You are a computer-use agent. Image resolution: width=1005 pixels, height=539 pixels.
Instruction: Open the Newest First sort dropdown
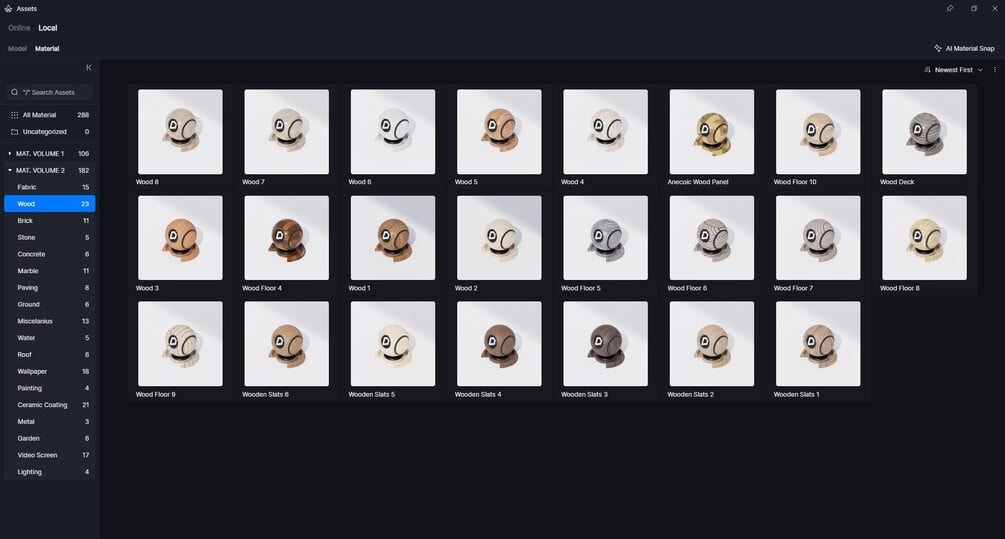[958, 70]
